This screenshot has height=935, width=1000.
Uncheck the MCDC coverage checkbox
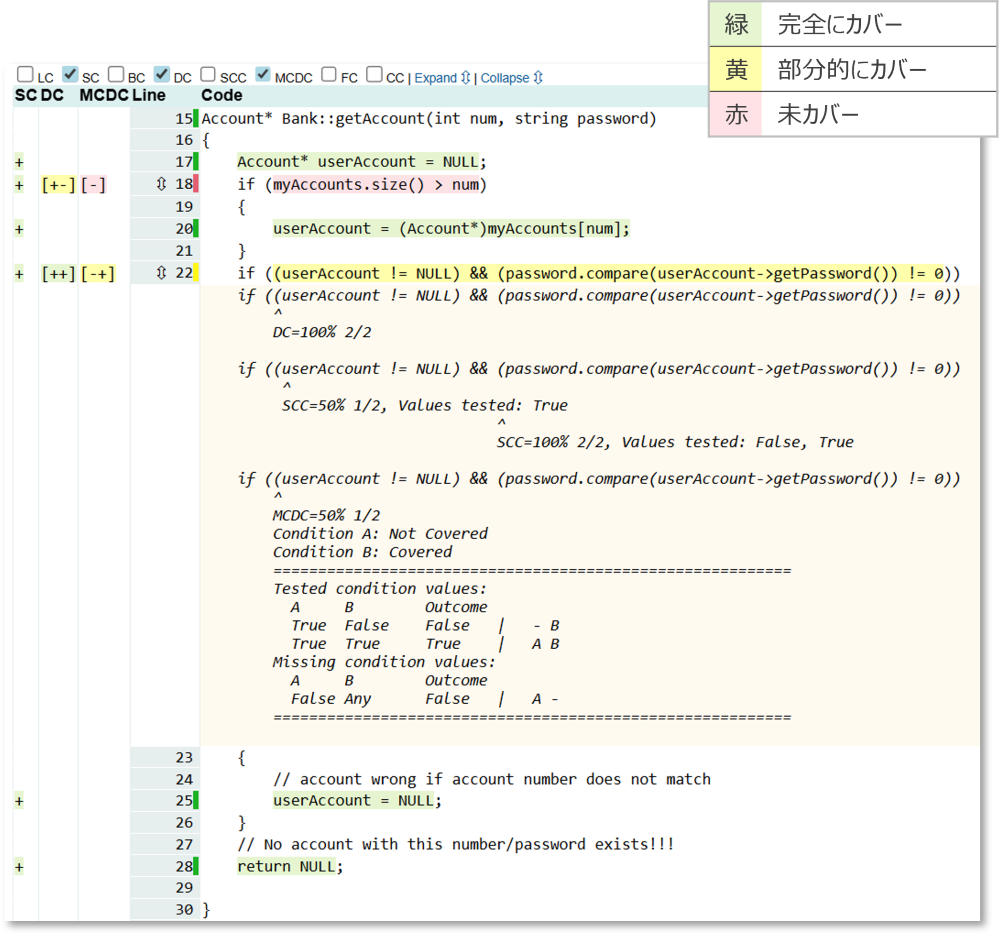(x=263, y=75)
